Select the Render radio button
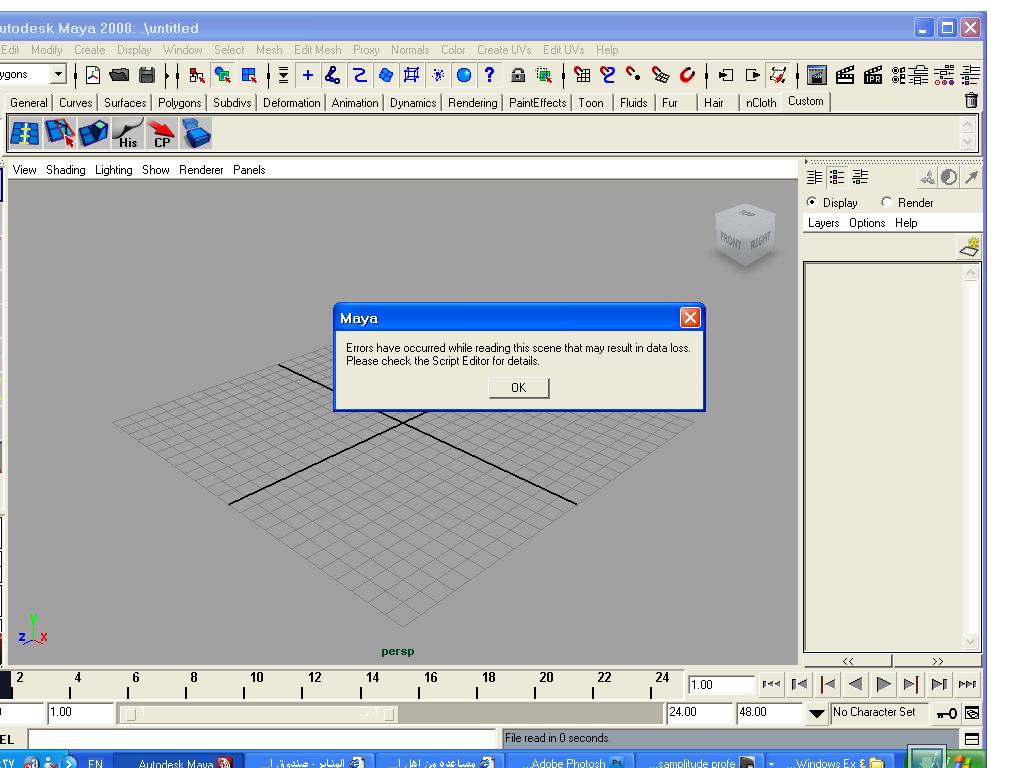Viewport: 1024px width, 768px height. 886,202
